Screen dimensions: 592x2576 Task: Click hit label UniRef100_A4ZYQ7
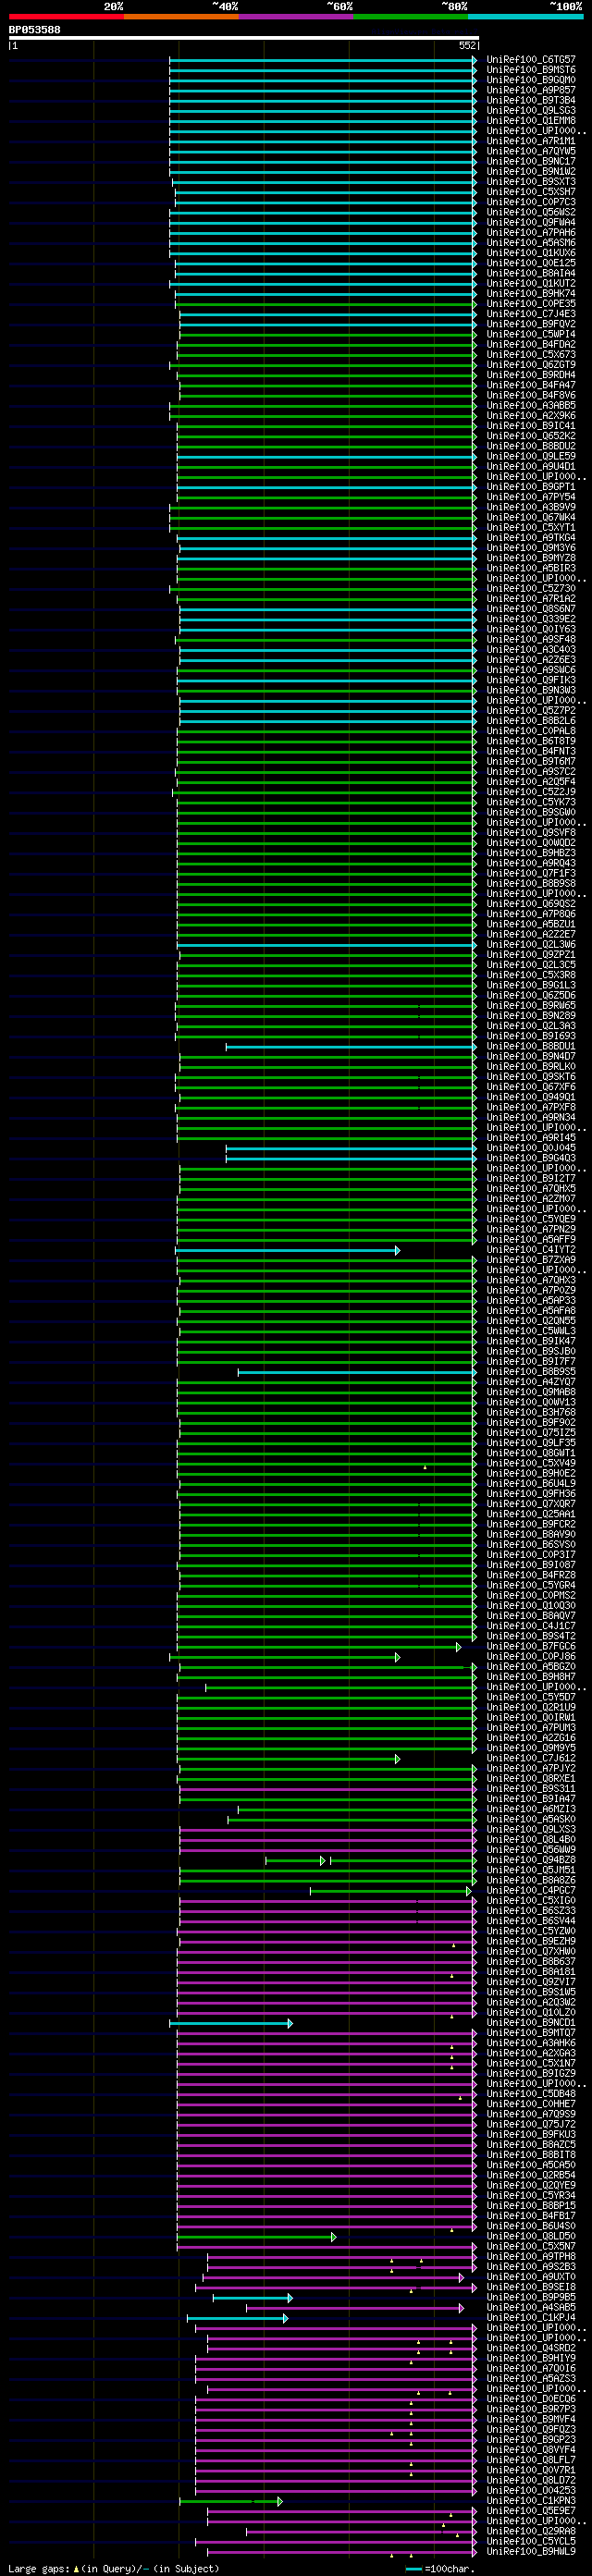tap(531, 1382)
